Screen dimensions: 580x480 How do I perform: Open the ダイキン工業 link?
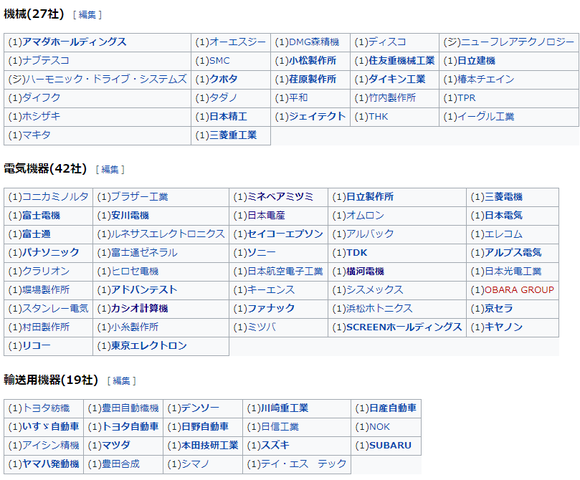[397, 79]
